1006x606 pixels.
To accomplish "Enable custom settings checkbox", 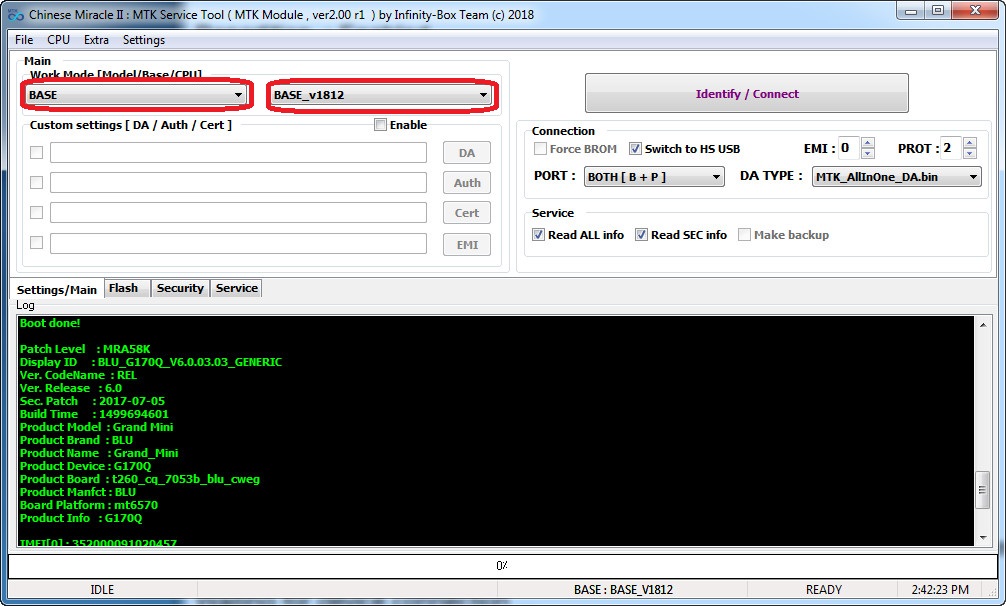I will (x=380, y=124).
